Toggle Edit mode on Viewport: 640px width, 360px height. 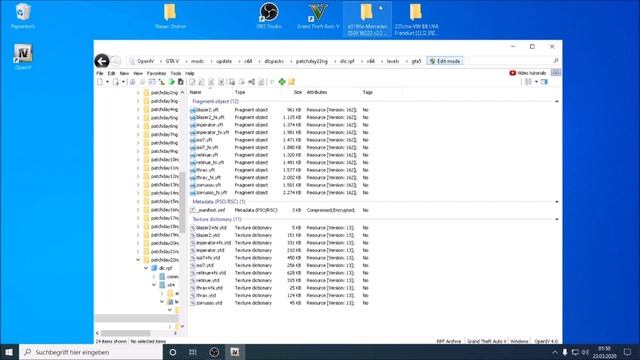[x=445, y=61]
